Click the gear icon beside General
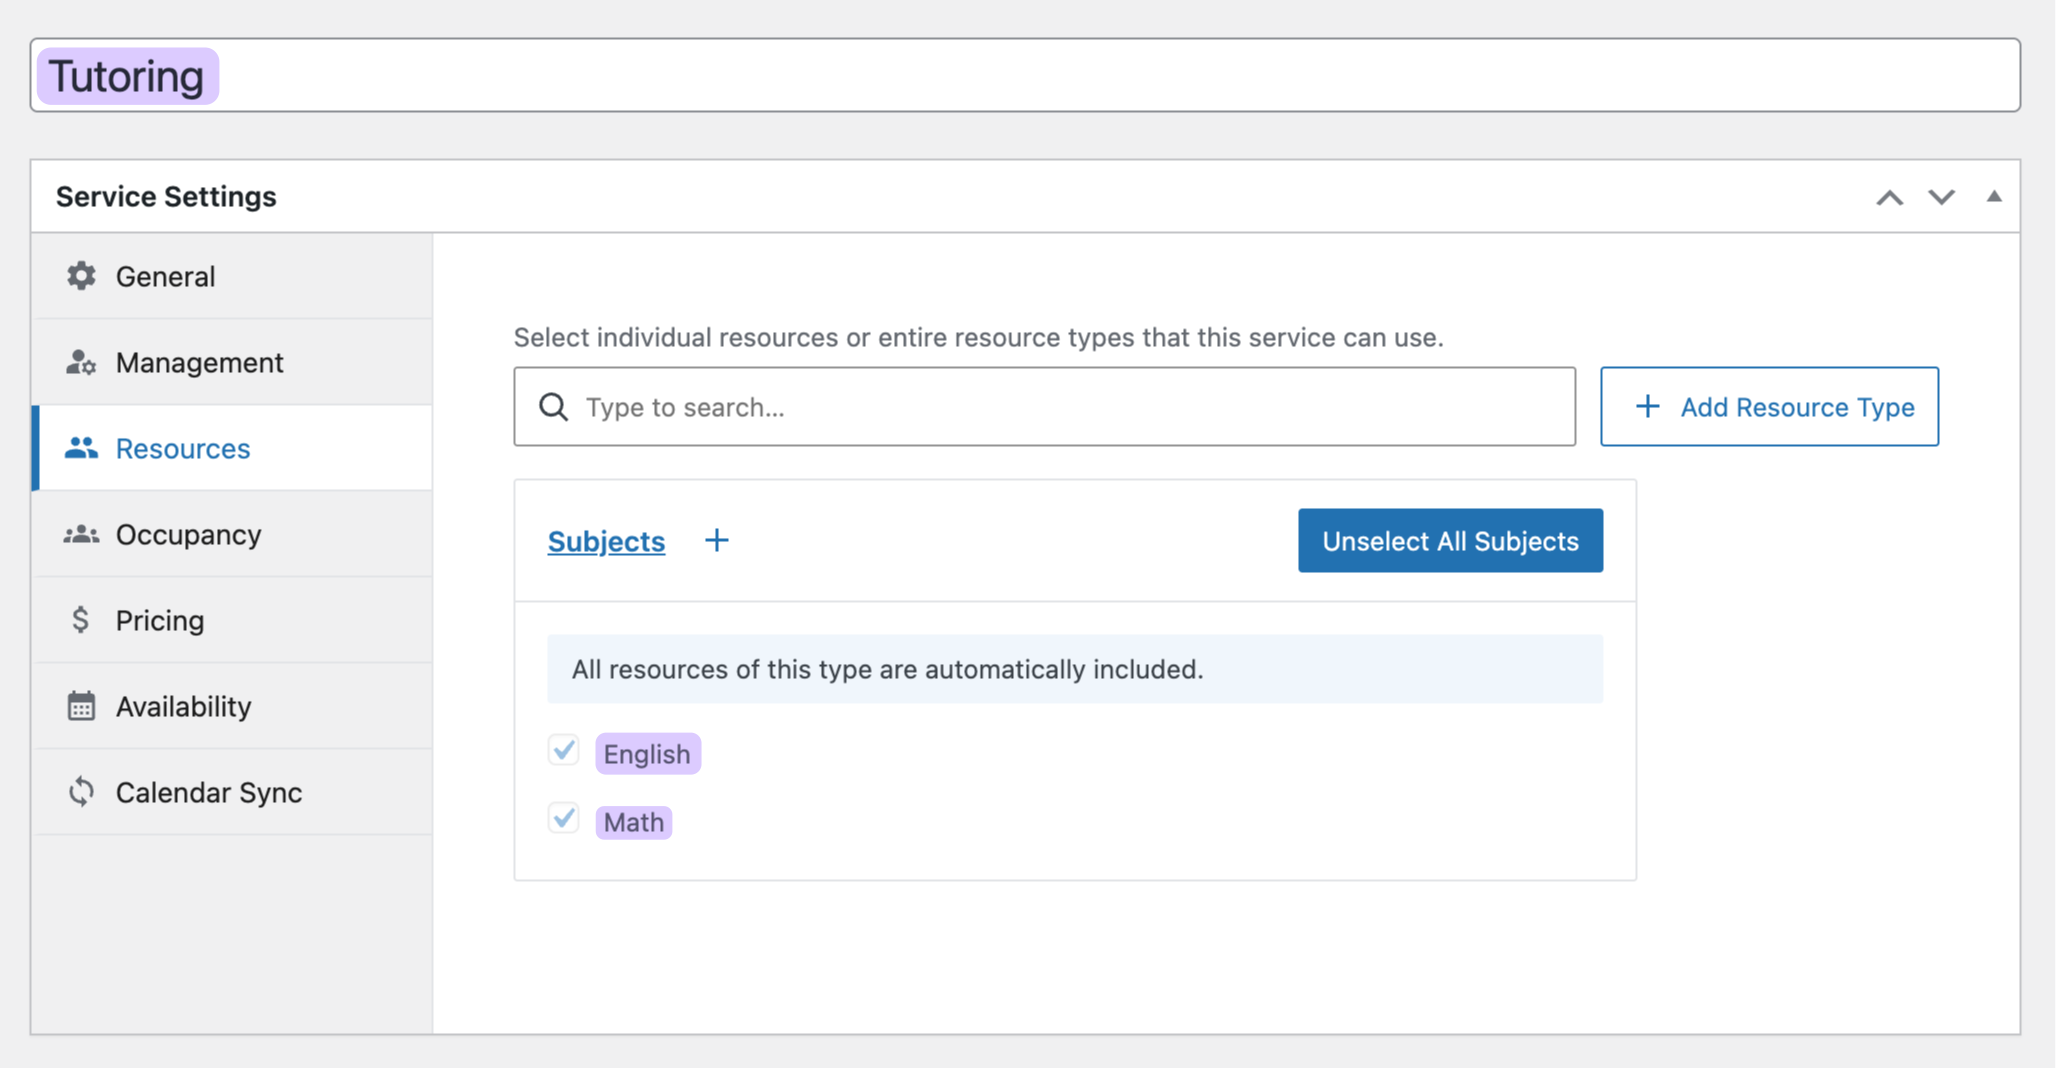 click(81, 276)
